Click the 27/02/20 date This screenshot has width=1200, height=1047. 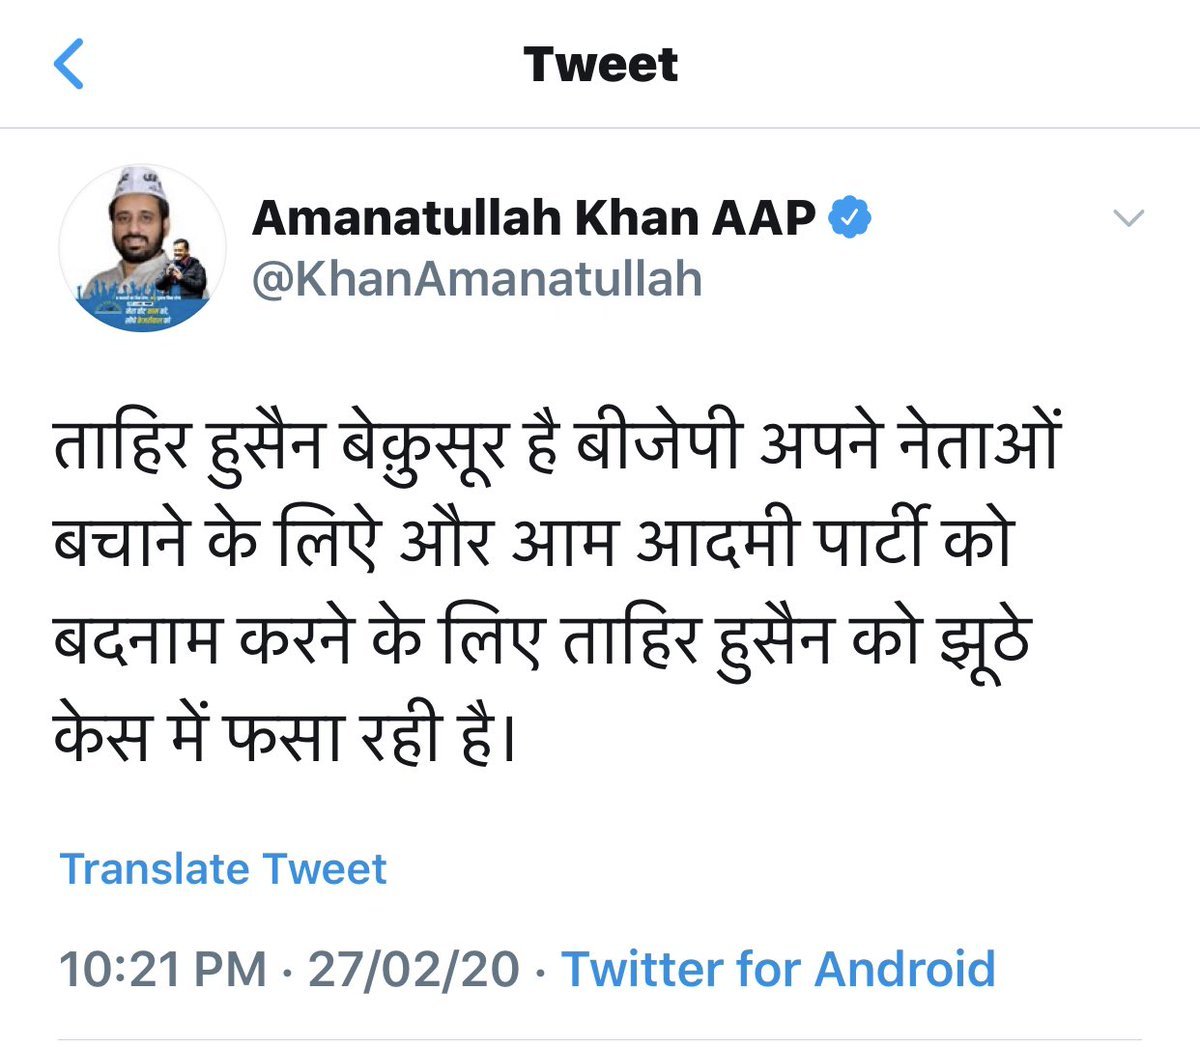click(x=413, y=969)
